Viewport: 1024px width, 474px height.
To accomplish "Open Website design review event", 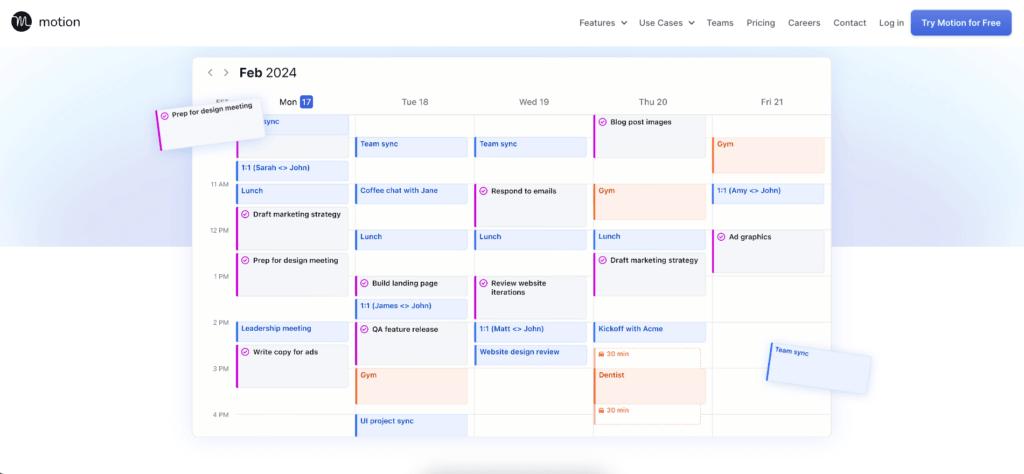I will tap(530, 355).
